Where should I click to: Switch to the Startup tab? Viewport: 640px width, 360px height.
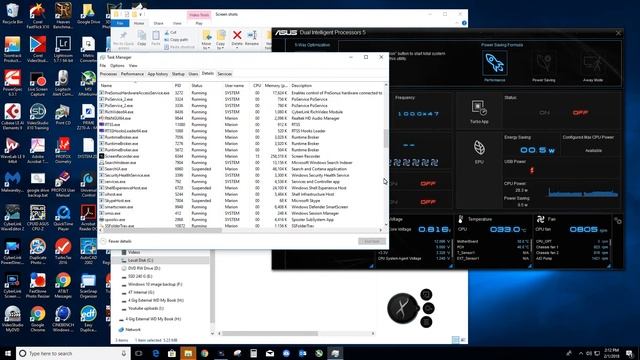(x=178, y=74)
